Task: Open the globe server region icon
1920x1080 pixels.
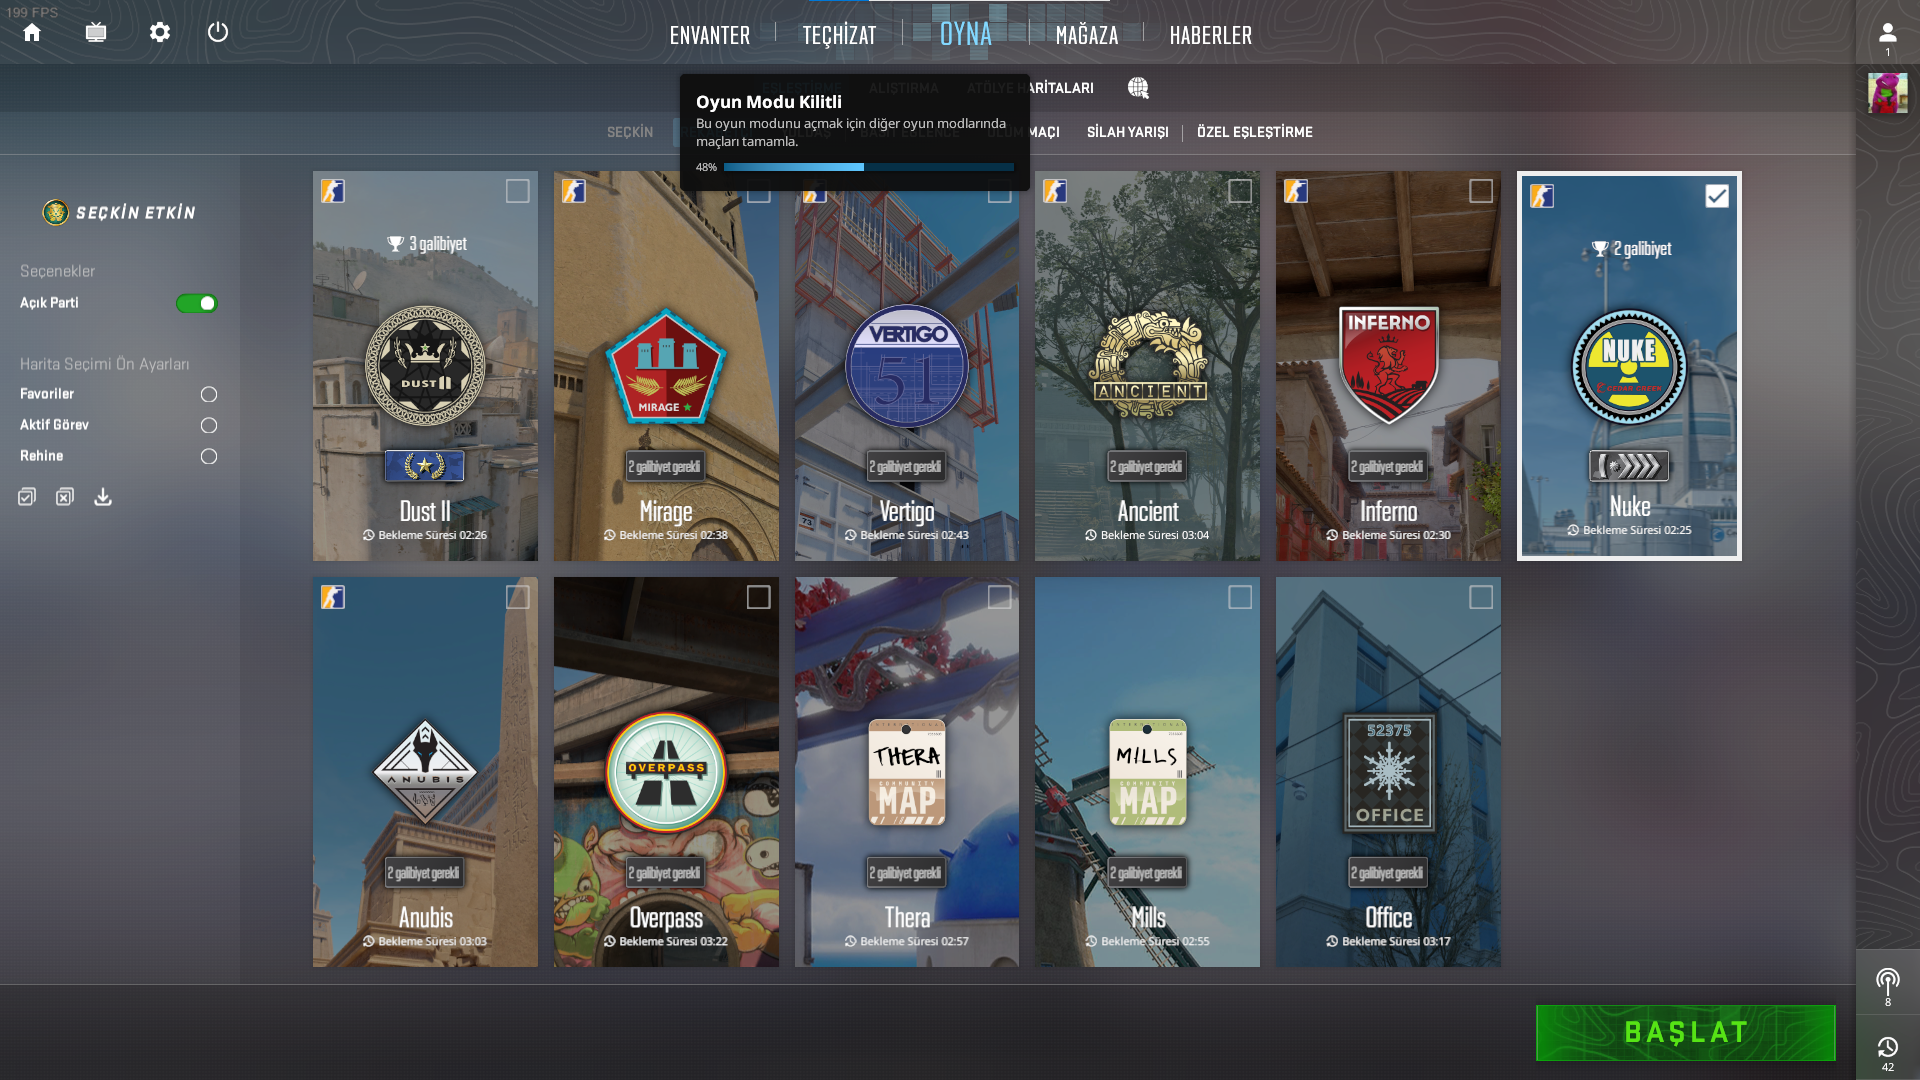Action: (1138, 88)
